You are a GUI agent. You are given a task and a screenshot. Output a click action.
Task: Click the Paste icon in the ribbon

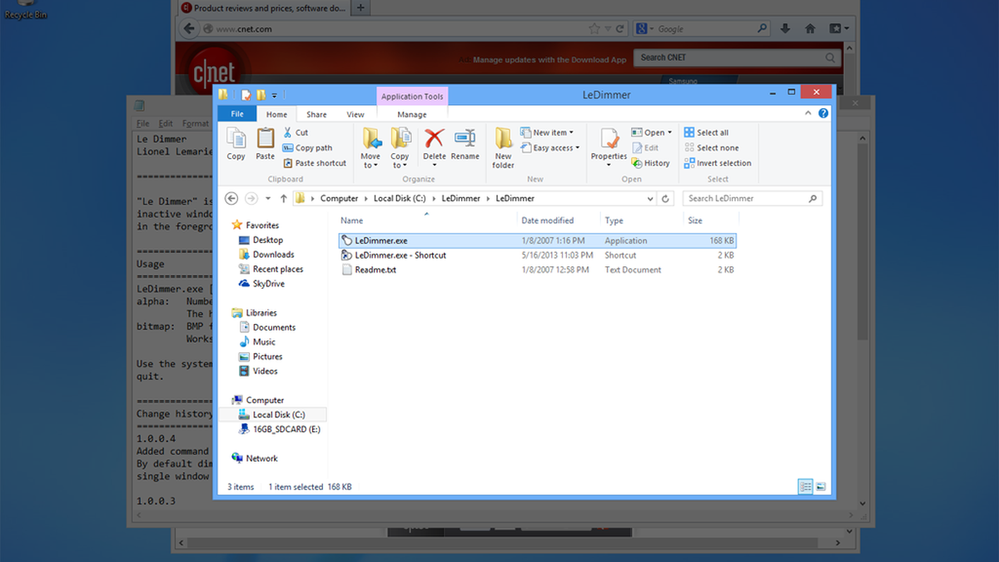coord(265,138)
